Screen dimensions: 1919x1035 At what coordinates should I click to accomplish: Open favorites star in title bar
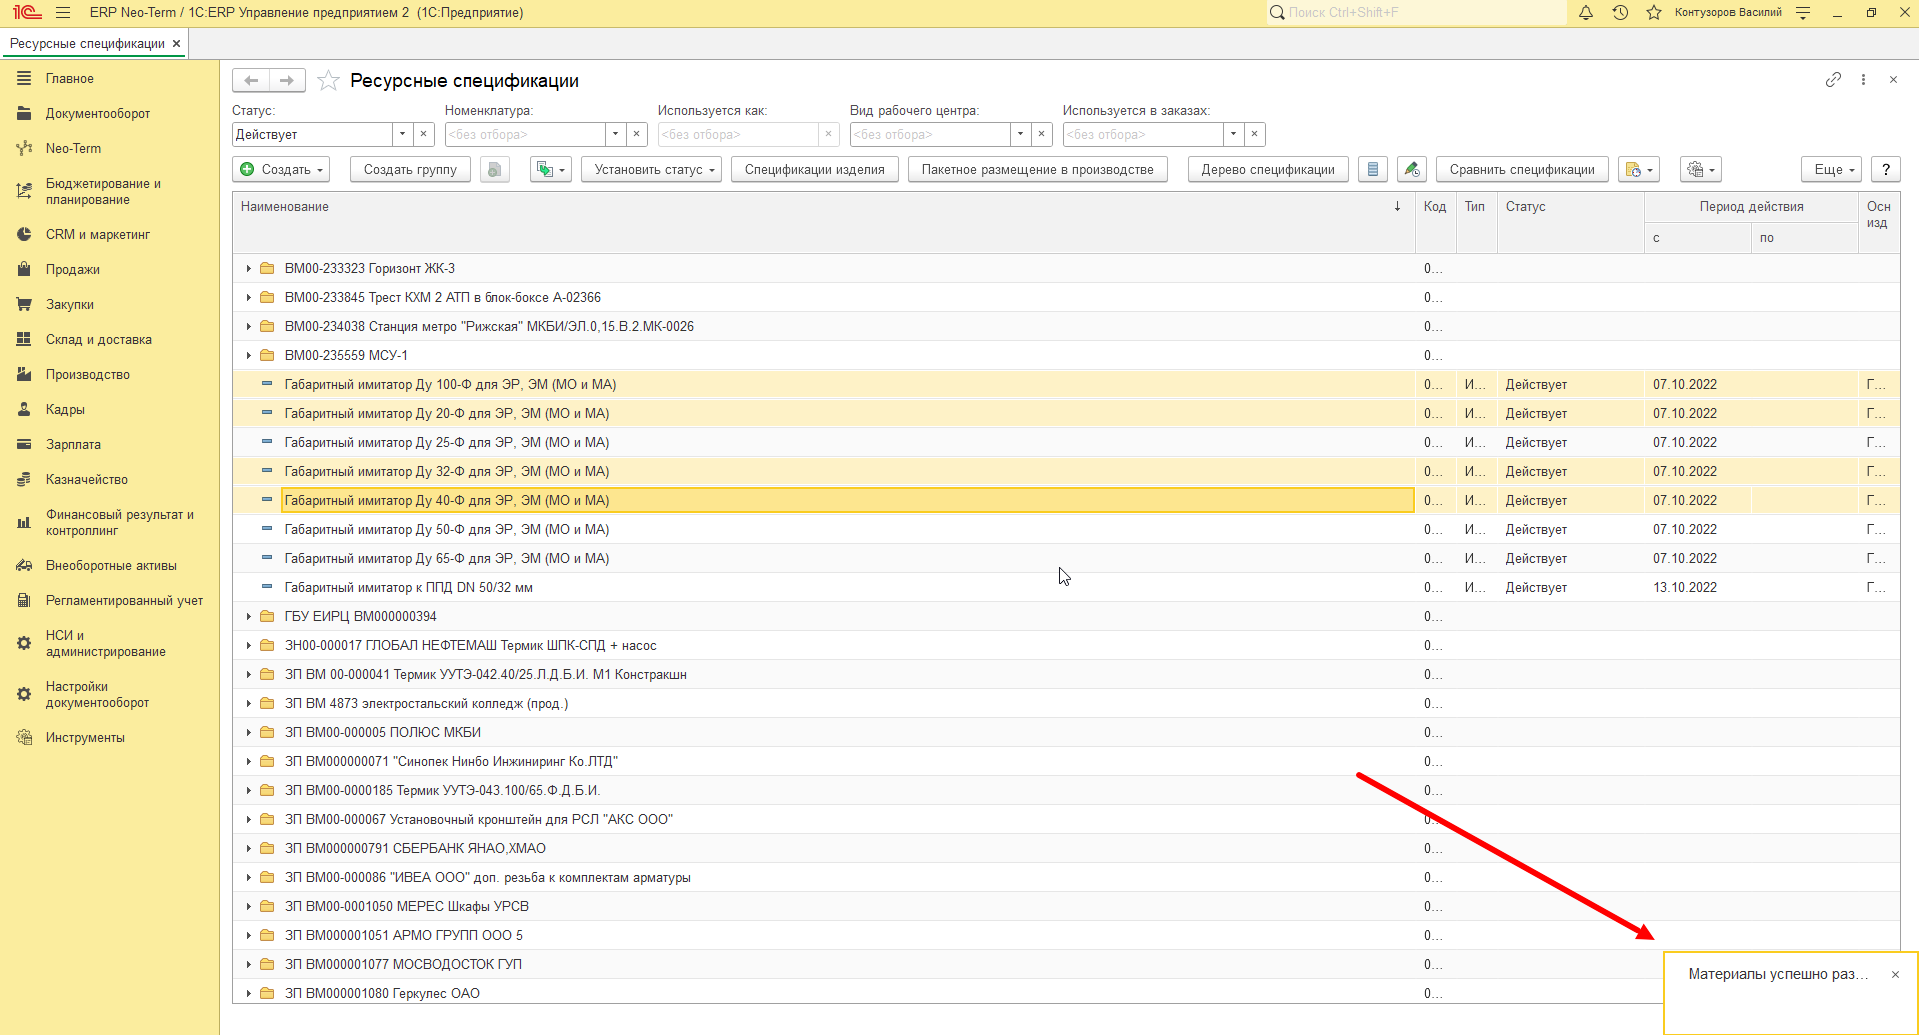click(x=1654, y=13)
